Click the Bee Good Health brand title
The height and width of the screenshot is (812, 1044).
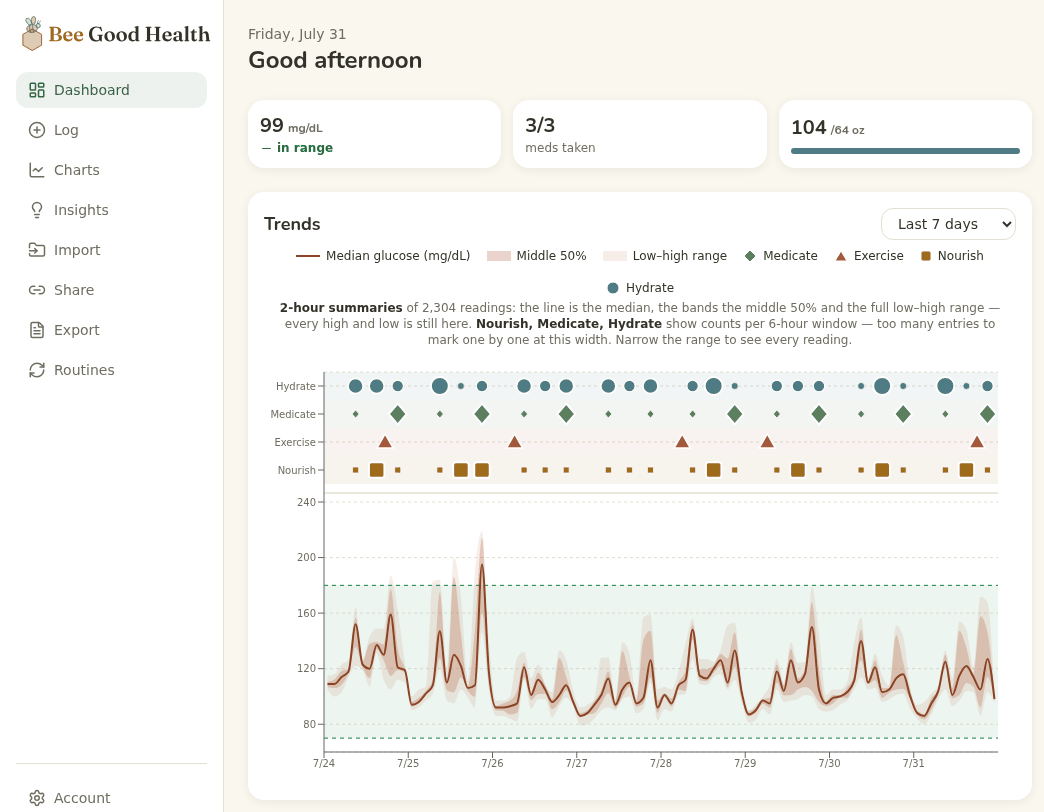pyautogui.click(x=129, y=34)
